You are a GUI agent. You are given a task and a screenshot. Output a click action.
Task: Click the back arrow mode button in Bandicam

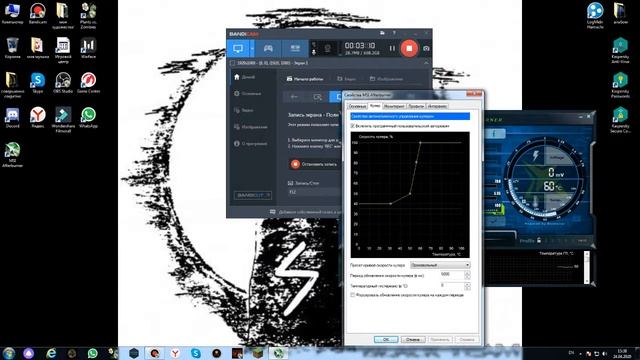[x=294, y=97]
